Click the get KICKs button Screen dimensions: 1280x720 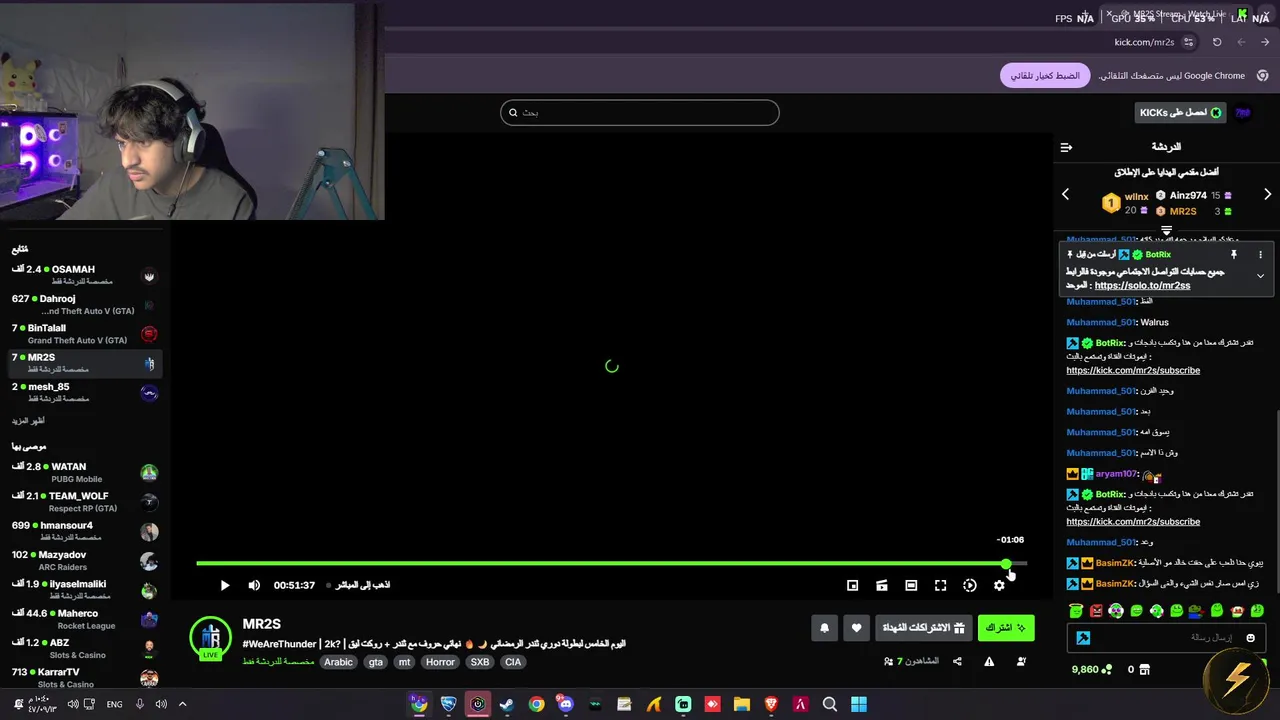(1181, 112)
